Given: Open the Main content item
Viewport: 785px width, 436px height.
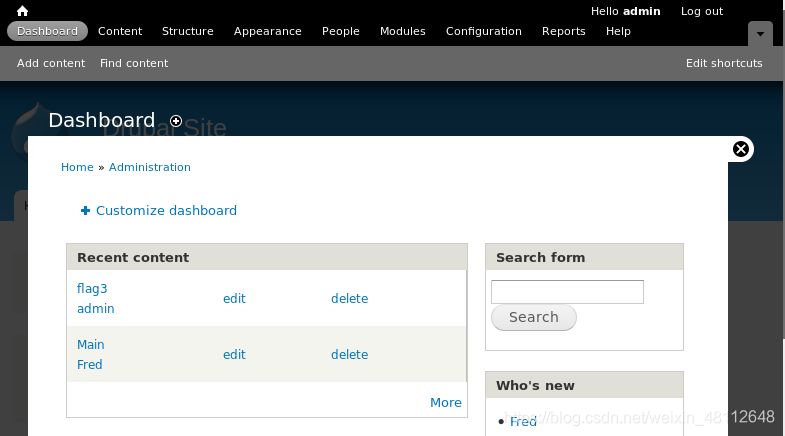Looking at the screenshot, I should point(91,345).
